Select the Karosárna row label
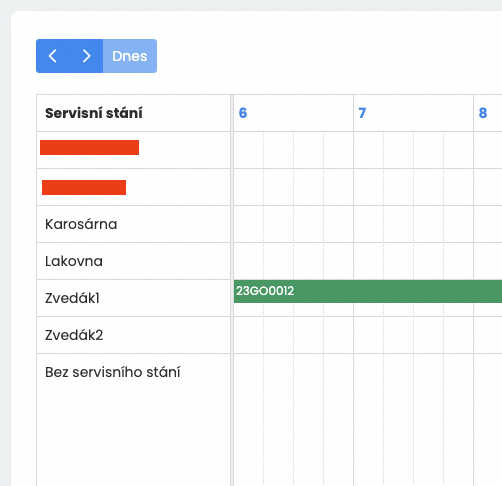 (x=81, y=224)
